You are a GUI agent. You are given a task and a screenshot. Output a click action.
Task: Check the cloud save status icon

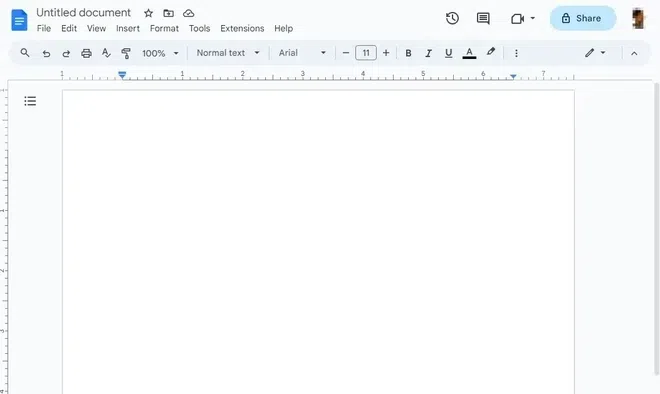[x=189, y=13]
